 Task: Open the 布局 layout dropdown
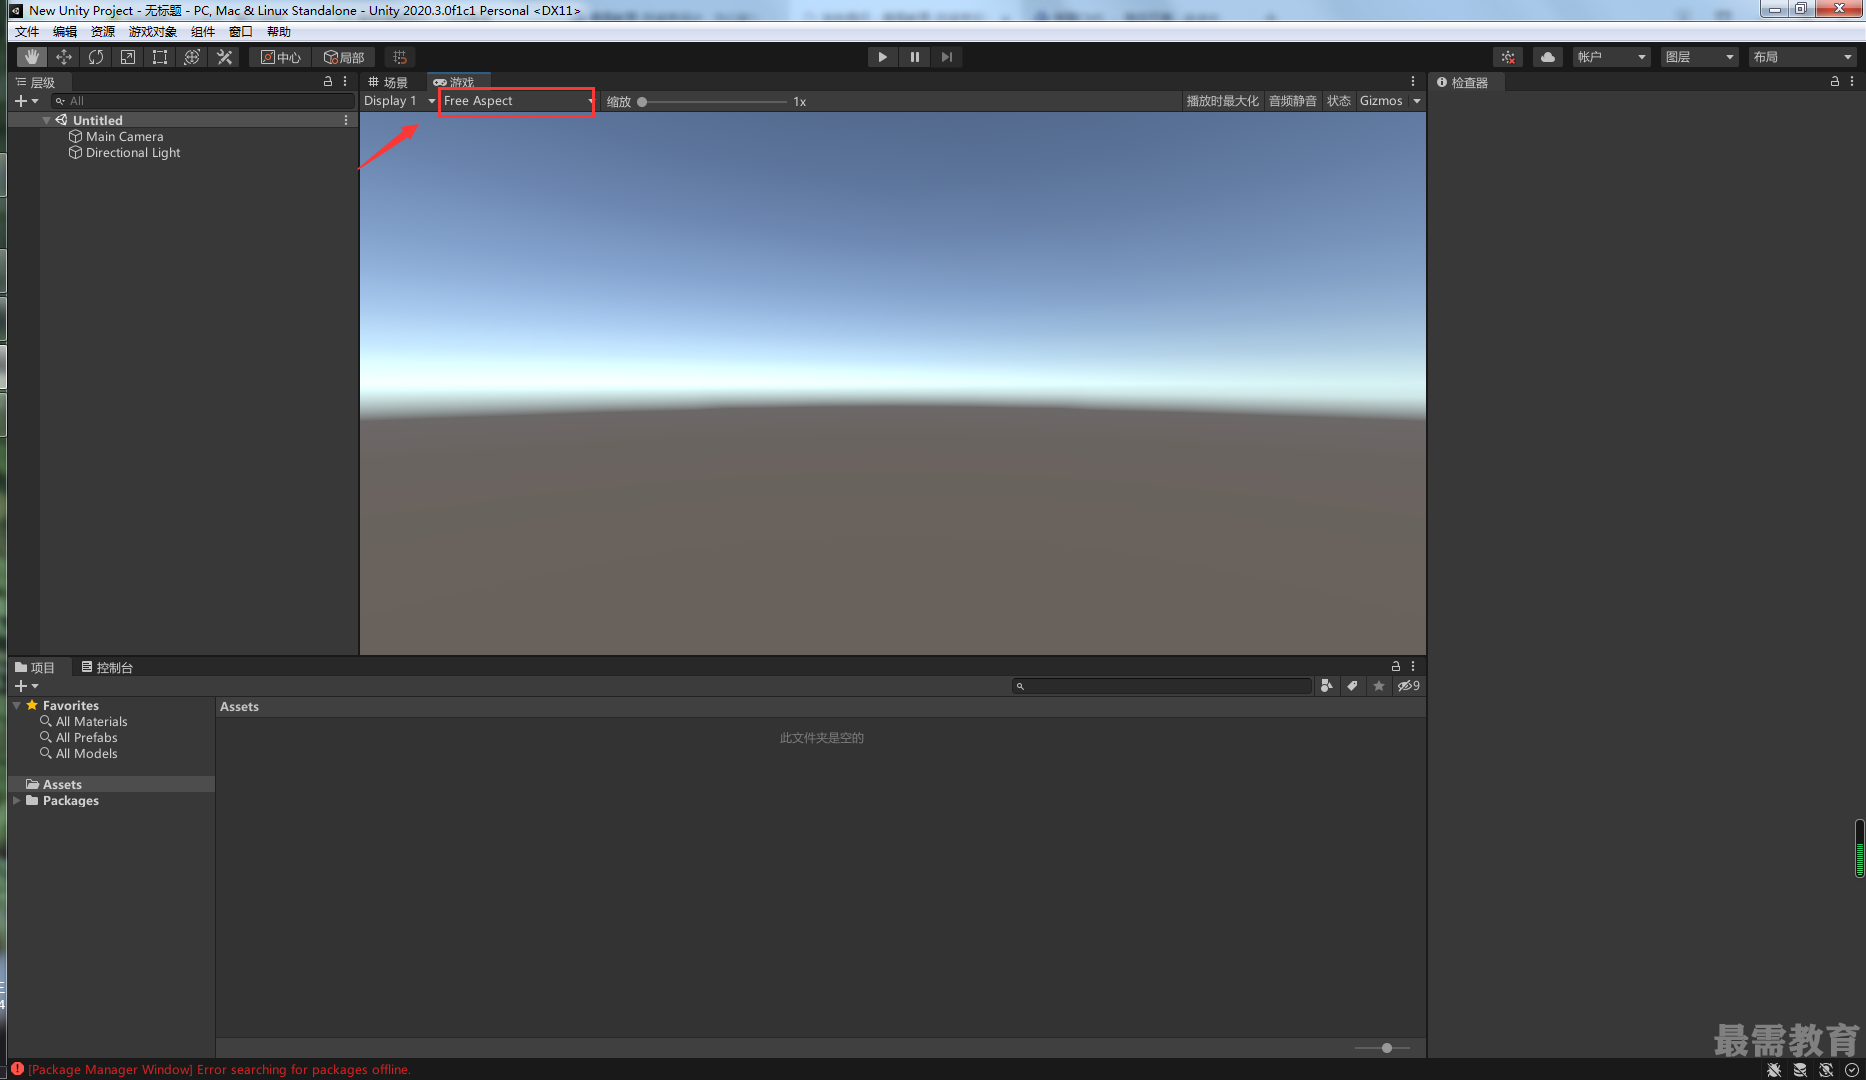(x=1802, y=57)
